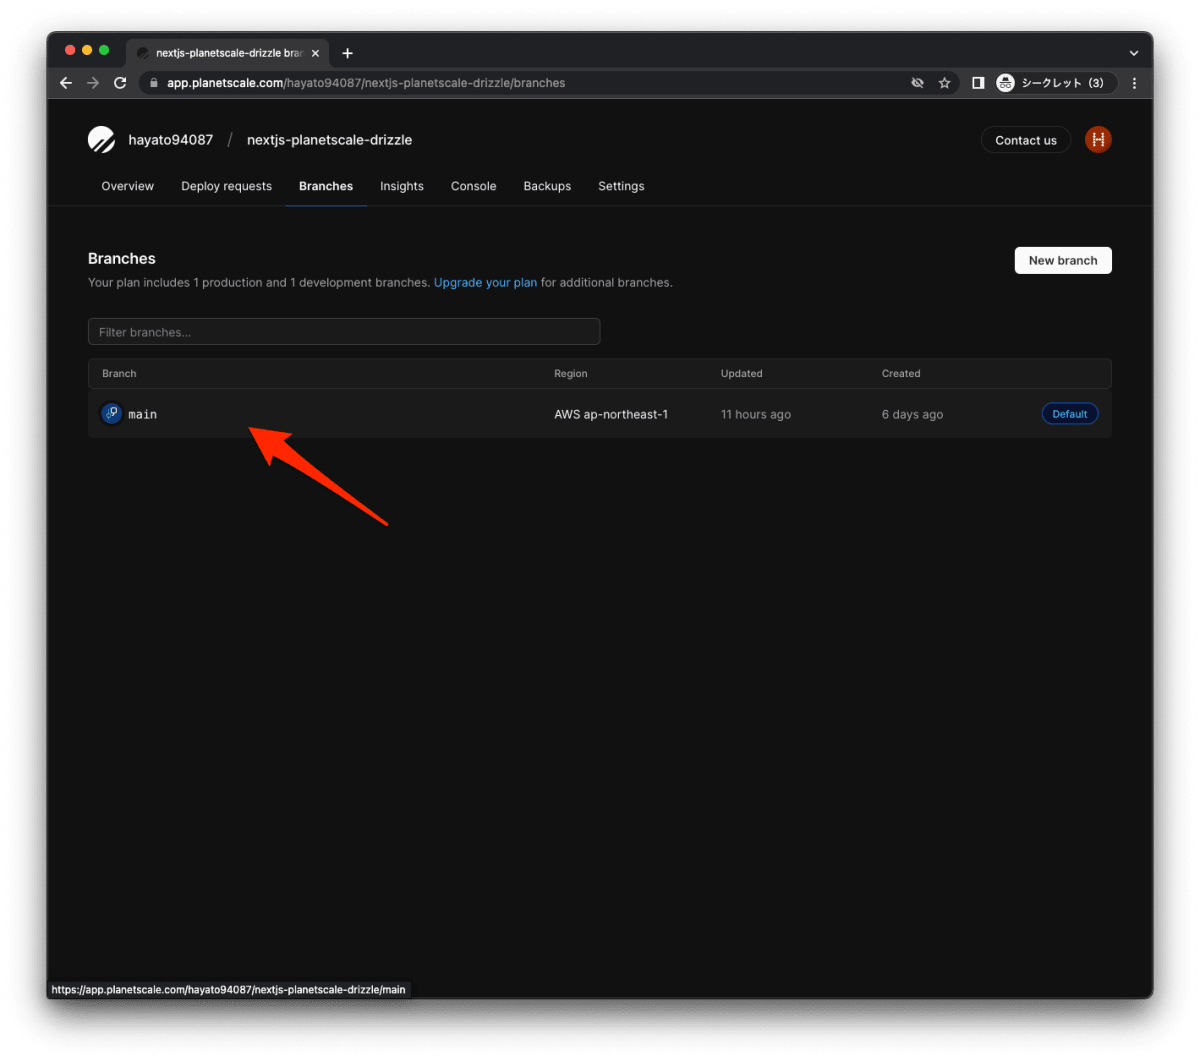
Task: Click the browser address bar URL
Action: point(366,83)
